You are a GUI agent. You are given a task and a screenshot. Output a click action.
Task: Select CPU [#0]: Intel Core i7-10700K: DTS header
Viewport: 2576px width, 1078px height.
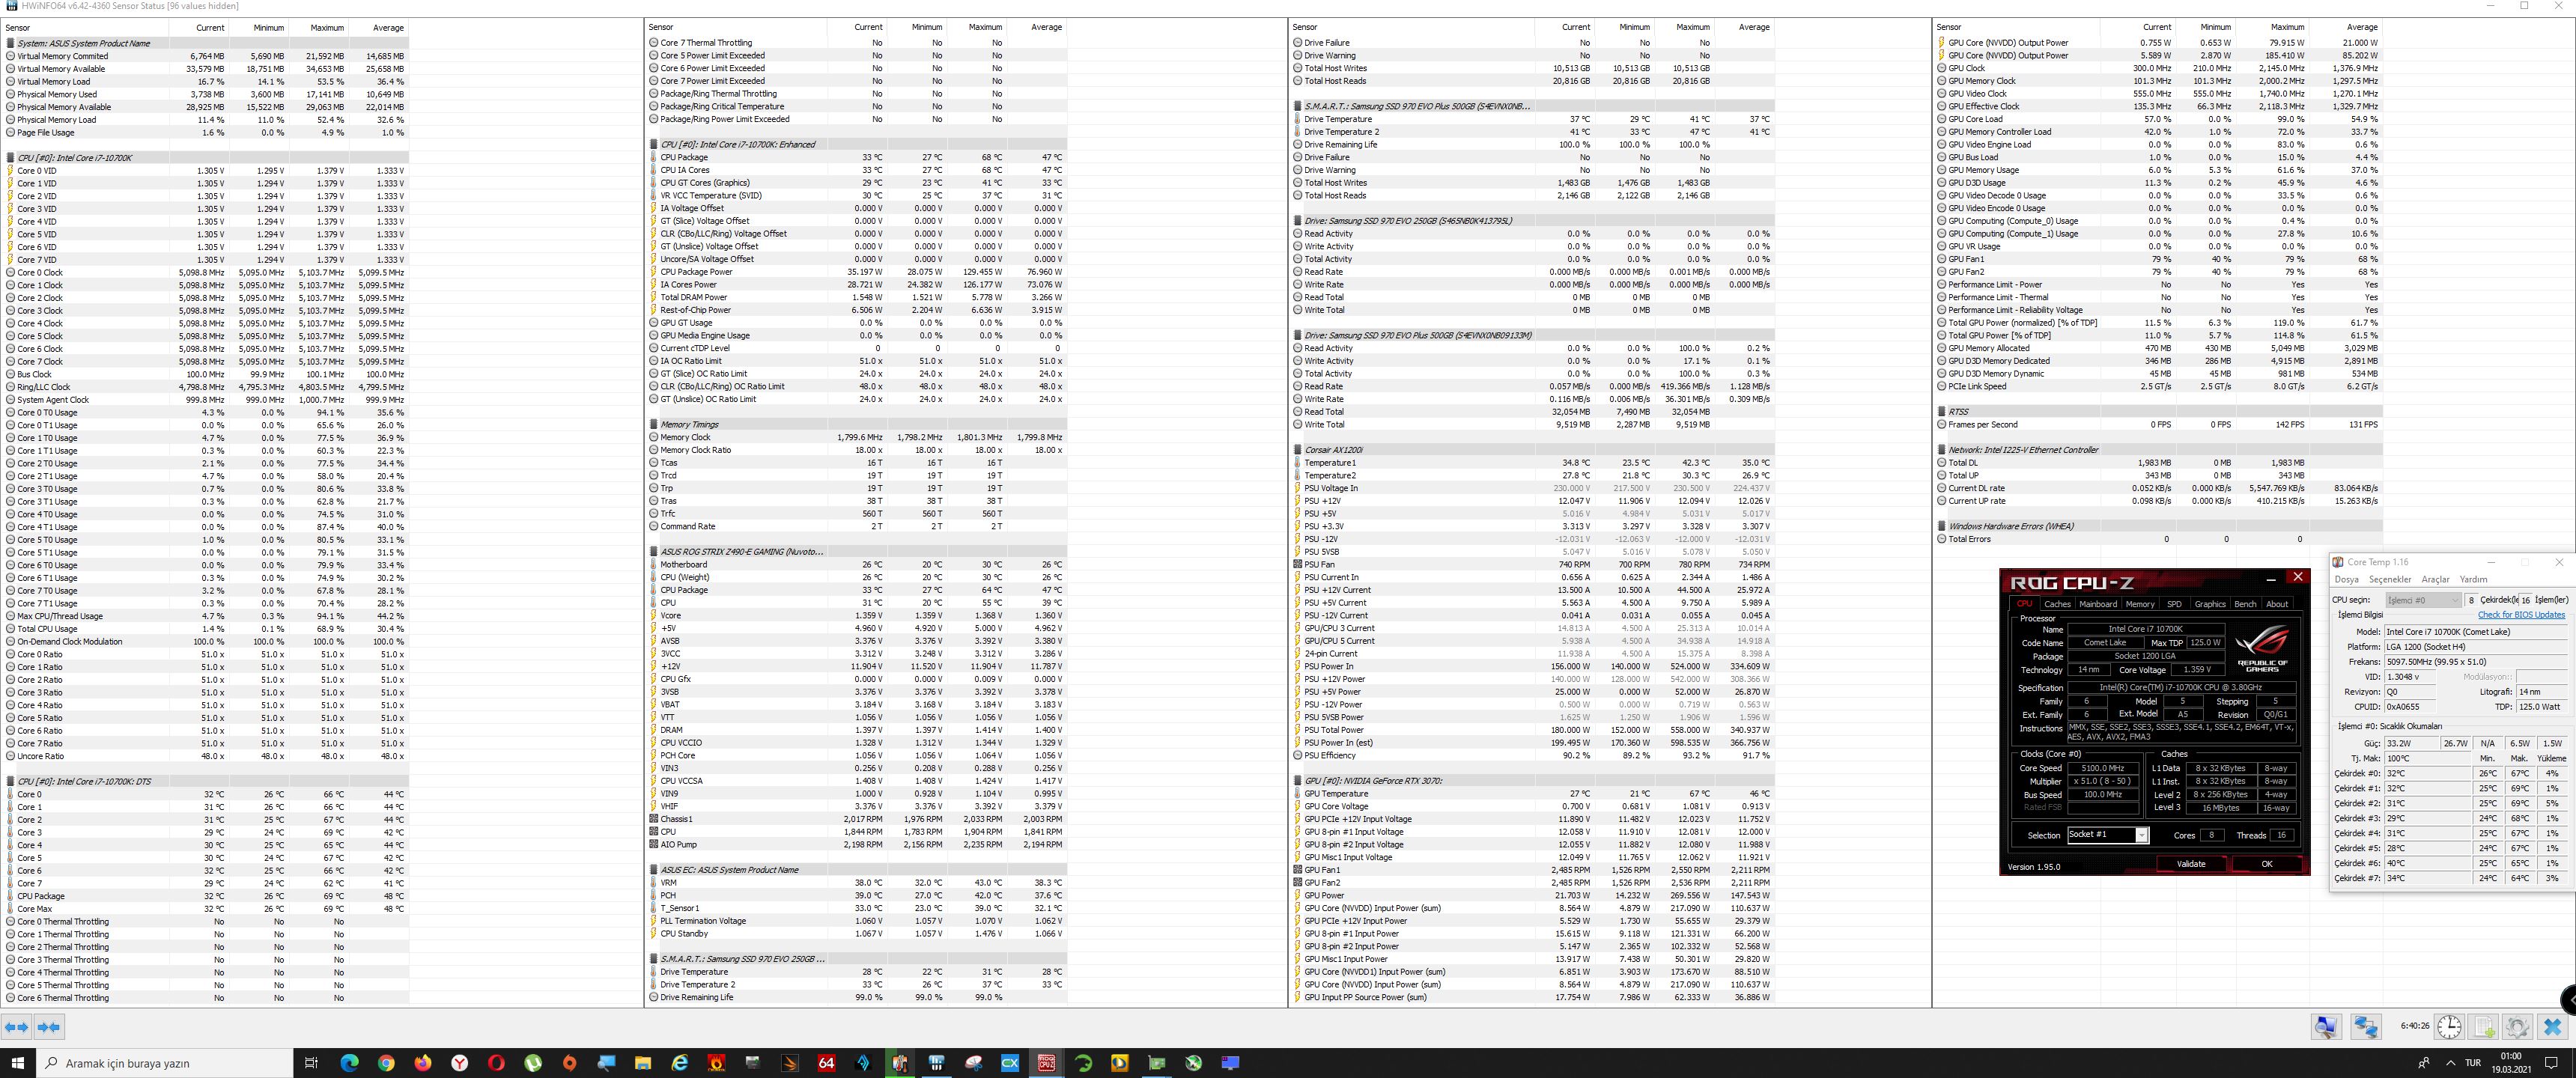point(207,782)
